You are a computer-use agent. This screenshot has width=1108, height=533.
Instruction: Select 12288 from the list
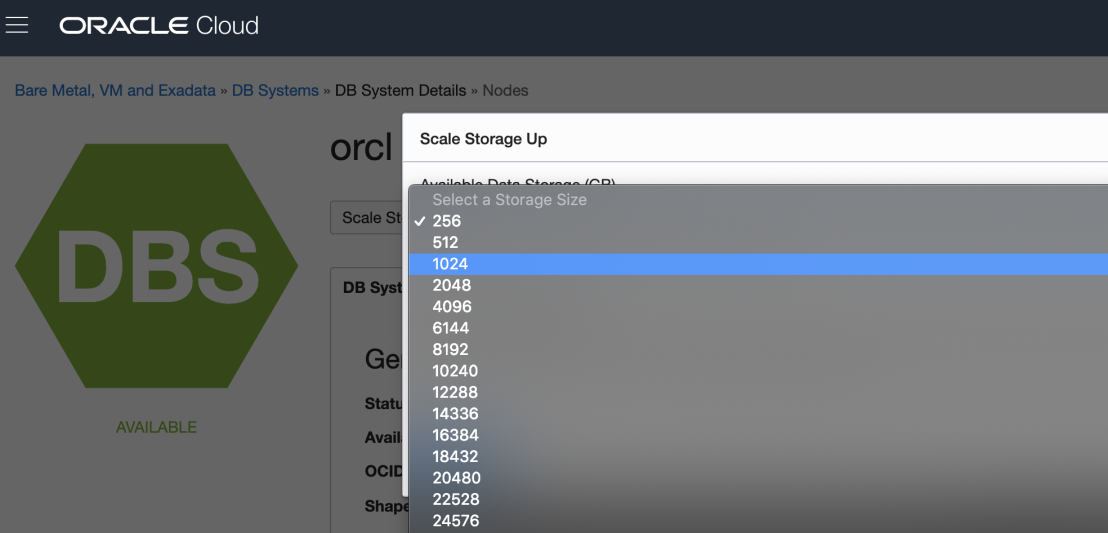point(455,392)
